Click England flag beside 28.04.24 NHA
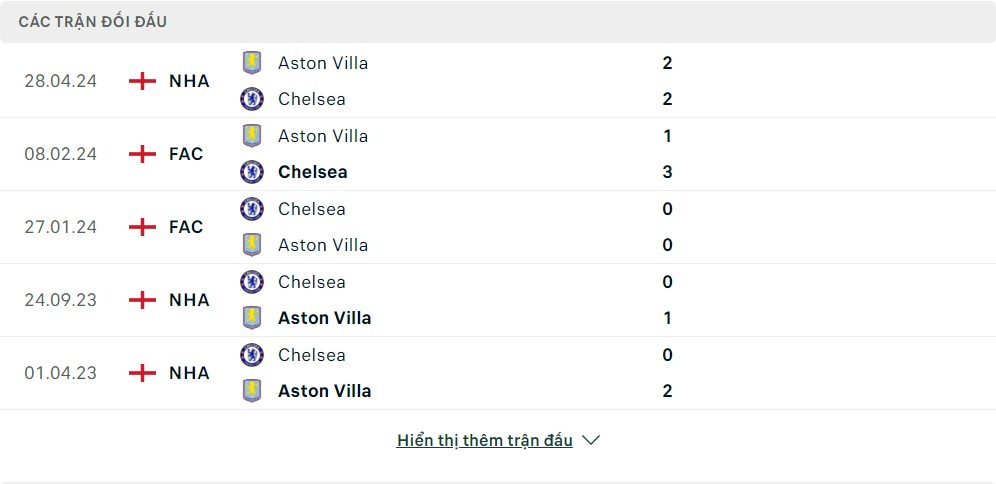The height and width of the screenshot is (484, 996). 143,81
